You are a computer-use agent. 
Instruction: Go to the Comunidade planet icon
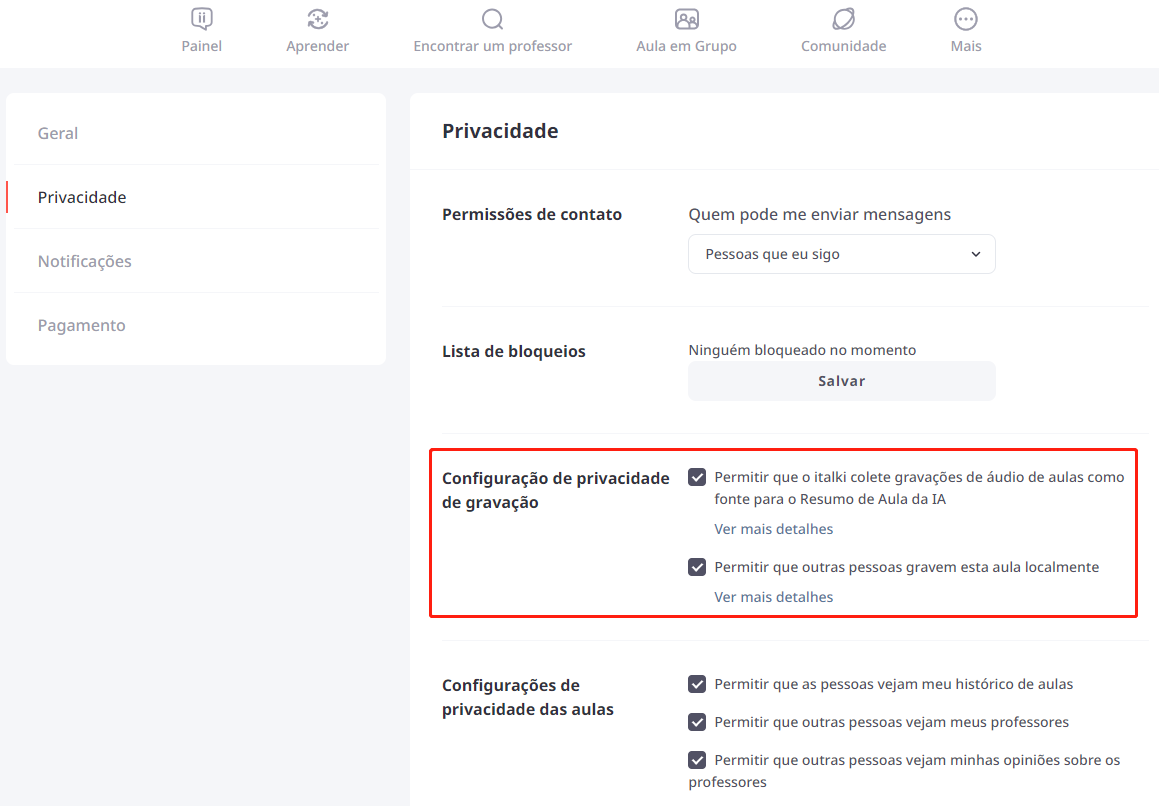click(843, 19)
